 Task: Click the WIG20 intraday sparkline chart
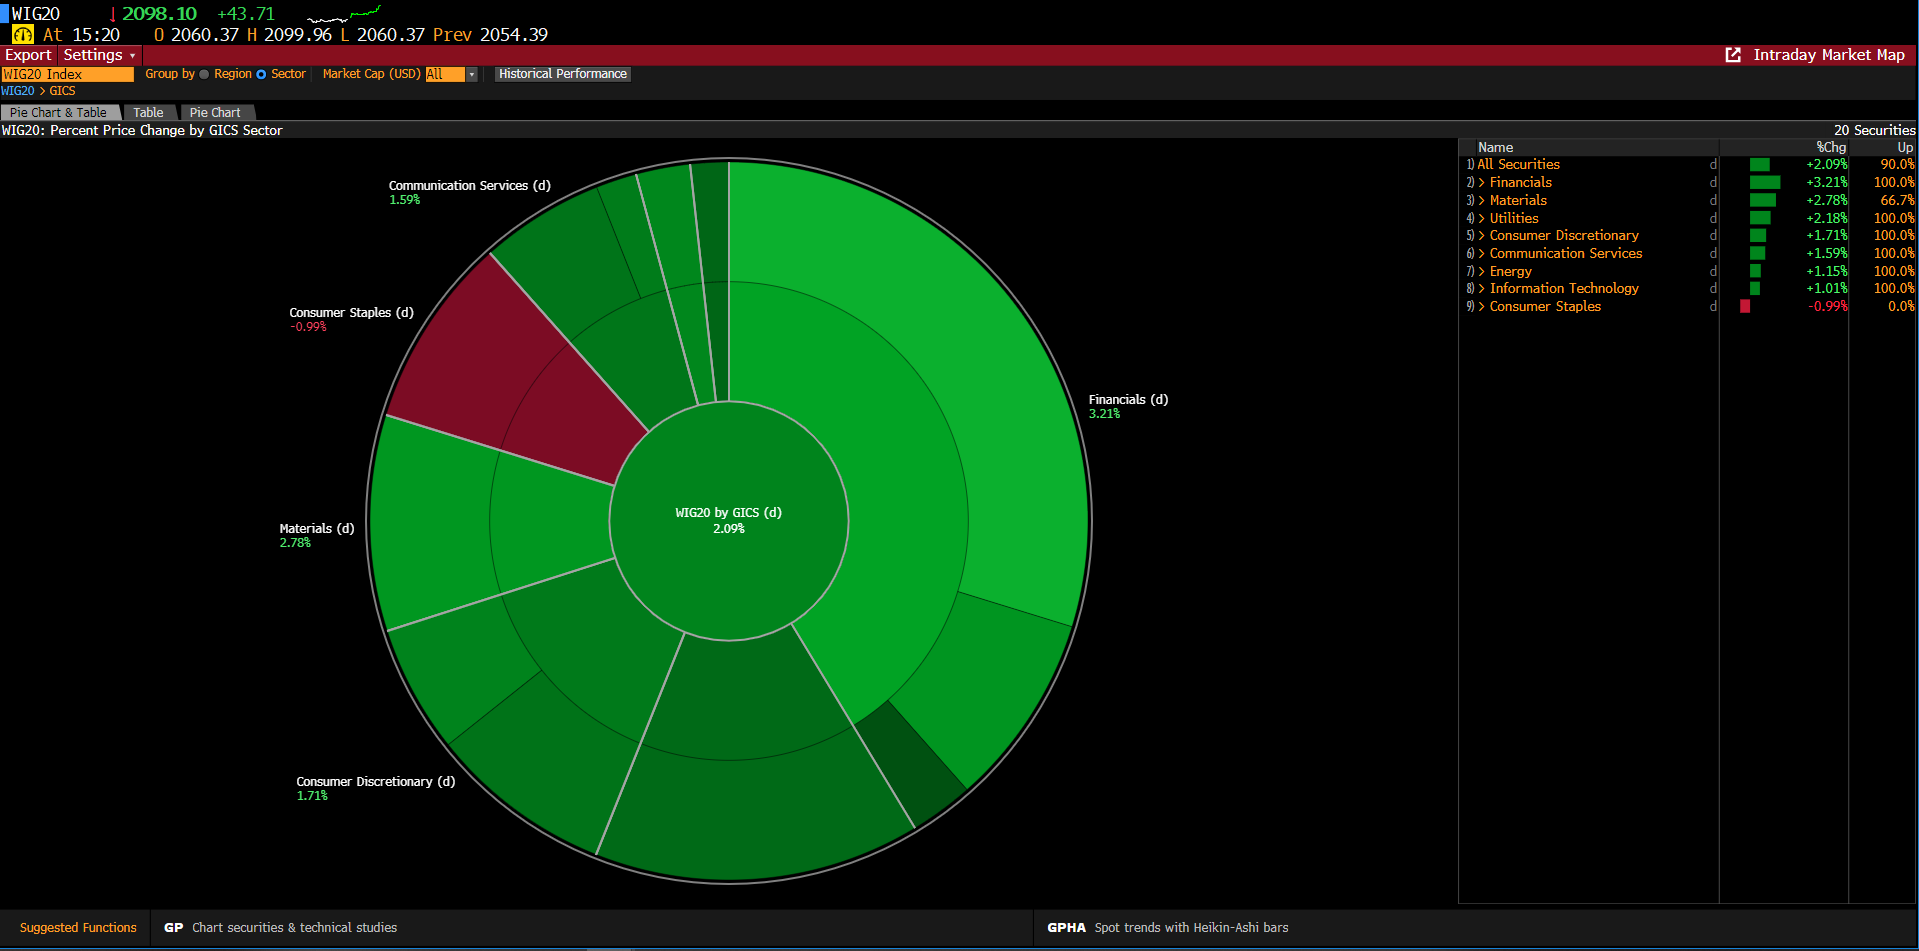(x=343, y=16)
